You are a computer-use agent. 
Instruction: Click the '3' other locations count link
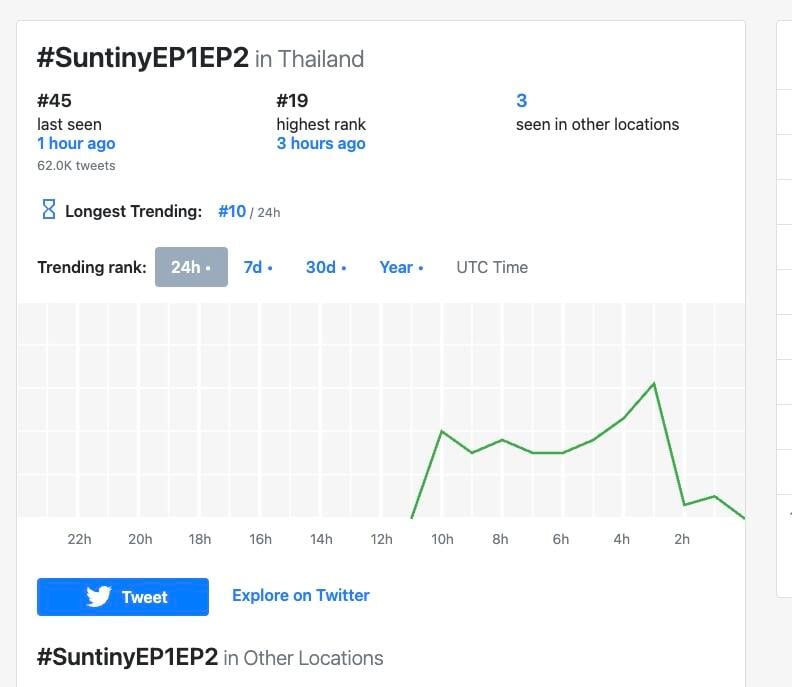pyautogui.click(x=522, y=101)
